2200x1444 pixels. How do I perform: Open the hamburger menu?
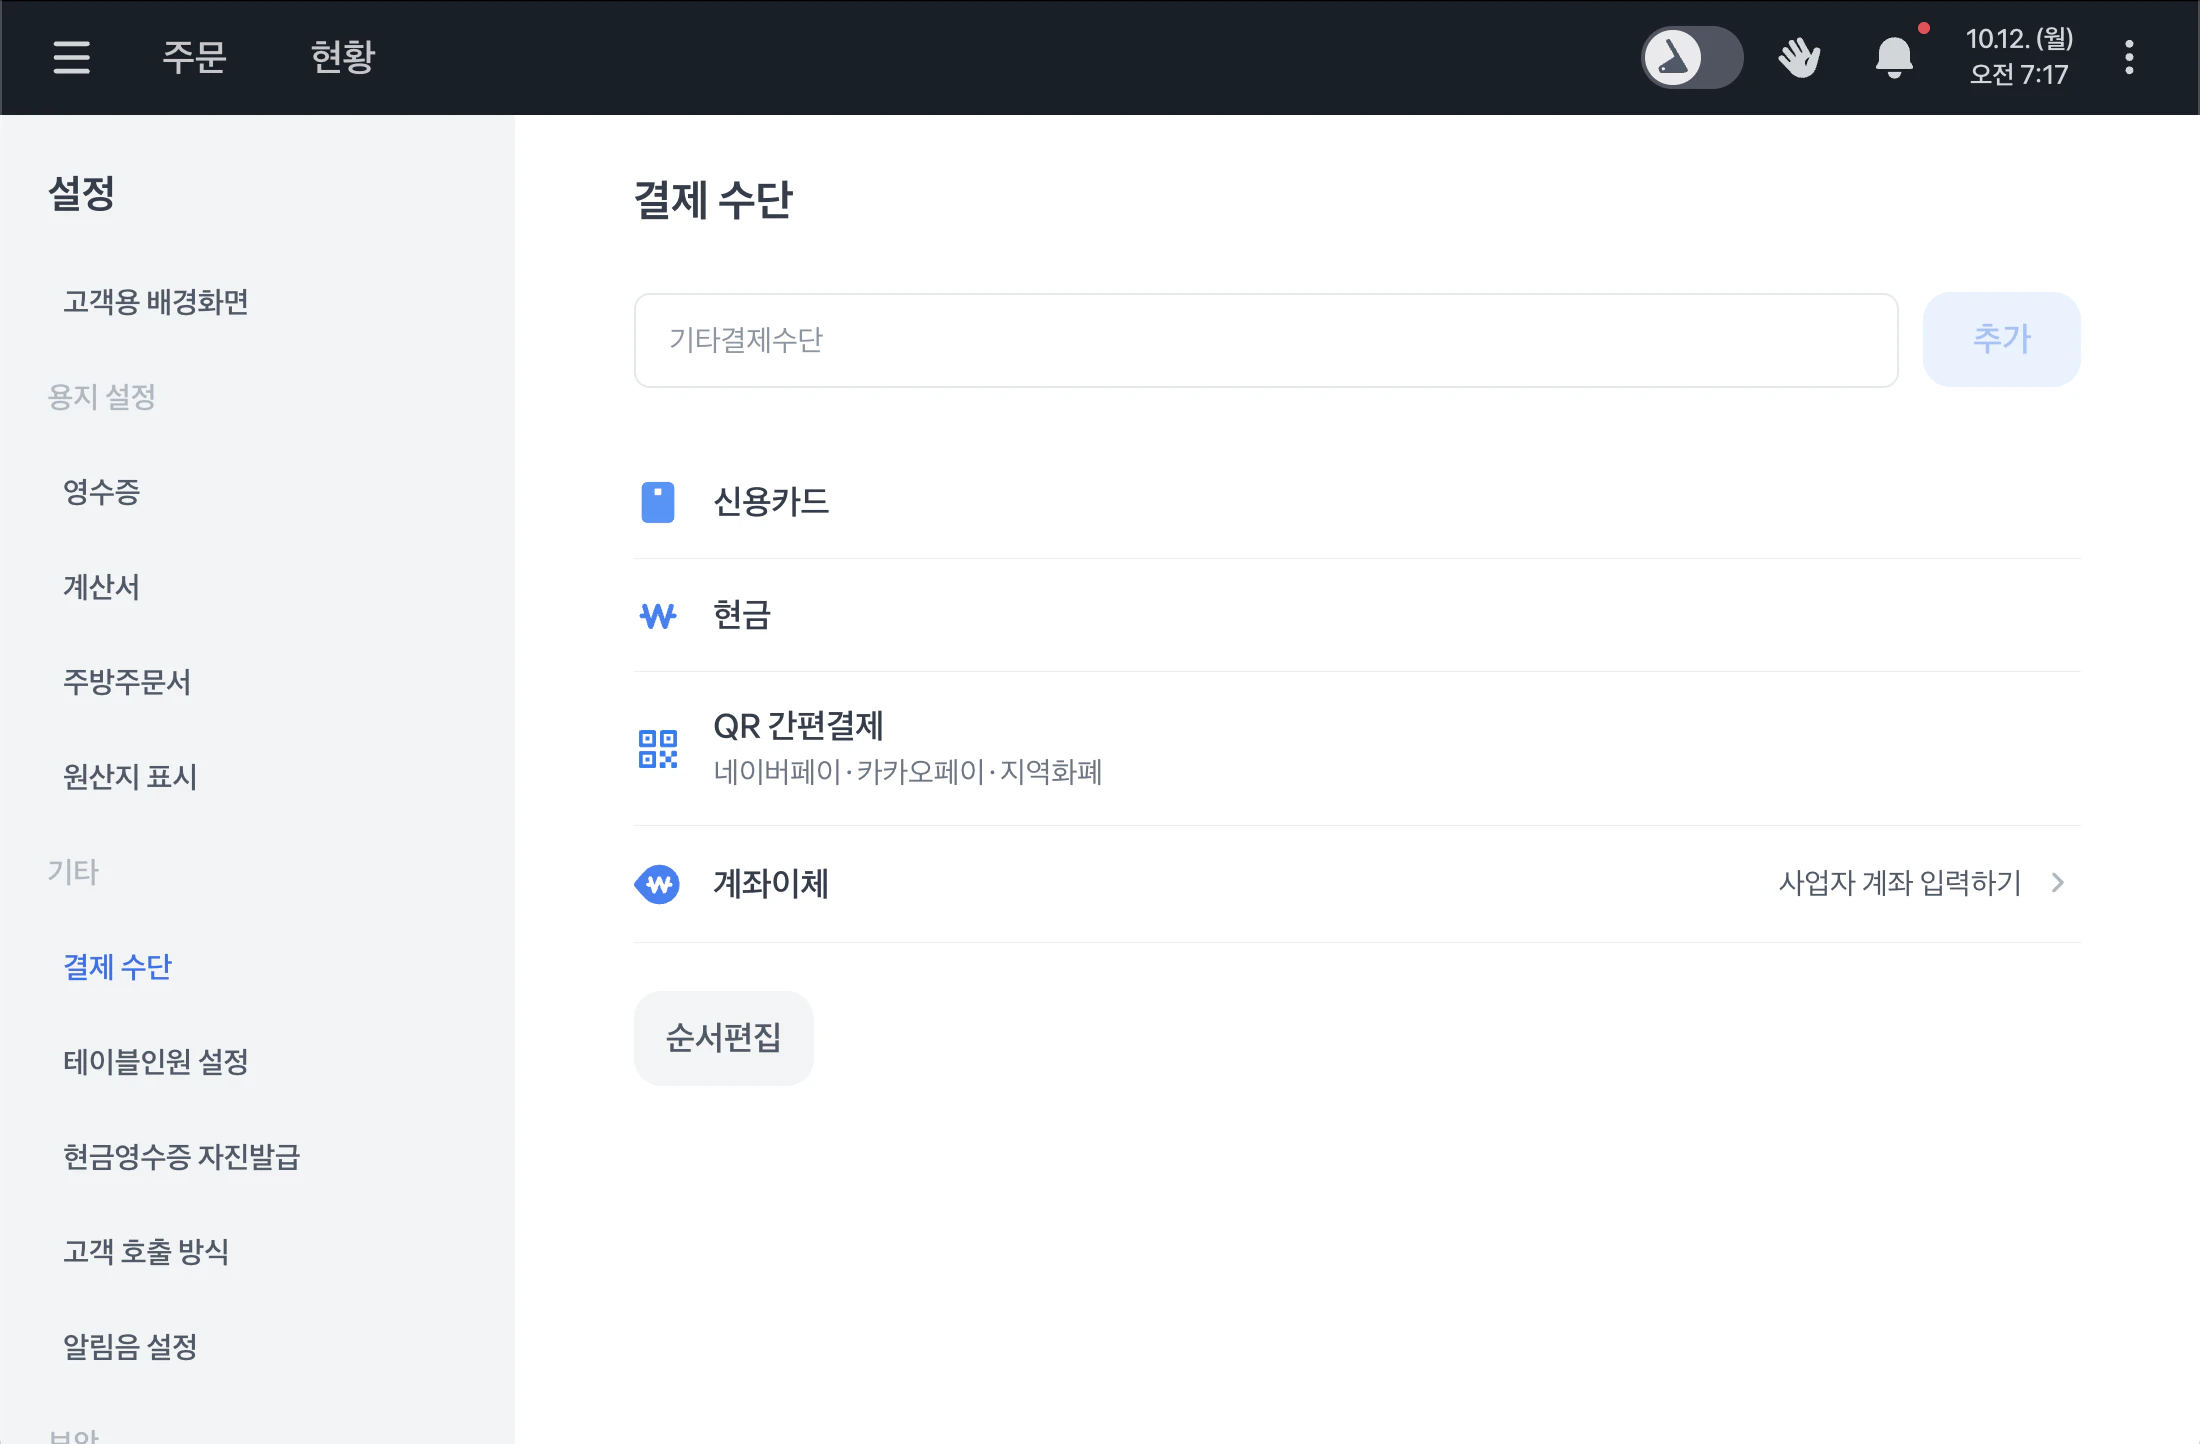pyautogui.click(x=71, y=57)
